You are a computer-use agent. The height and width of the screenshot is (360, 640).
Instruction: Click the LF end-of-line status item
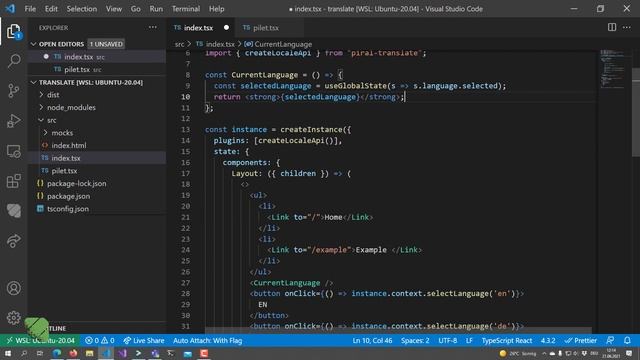click(469, 340)
